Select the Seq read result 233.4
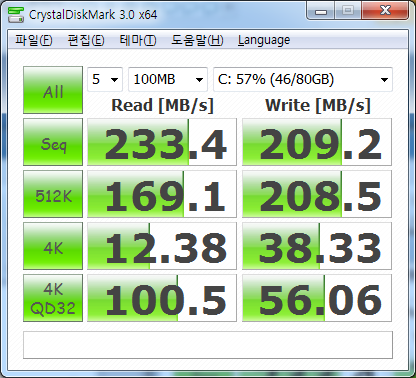Viewport: 416px width, 378px height. (x=162, y=142)
